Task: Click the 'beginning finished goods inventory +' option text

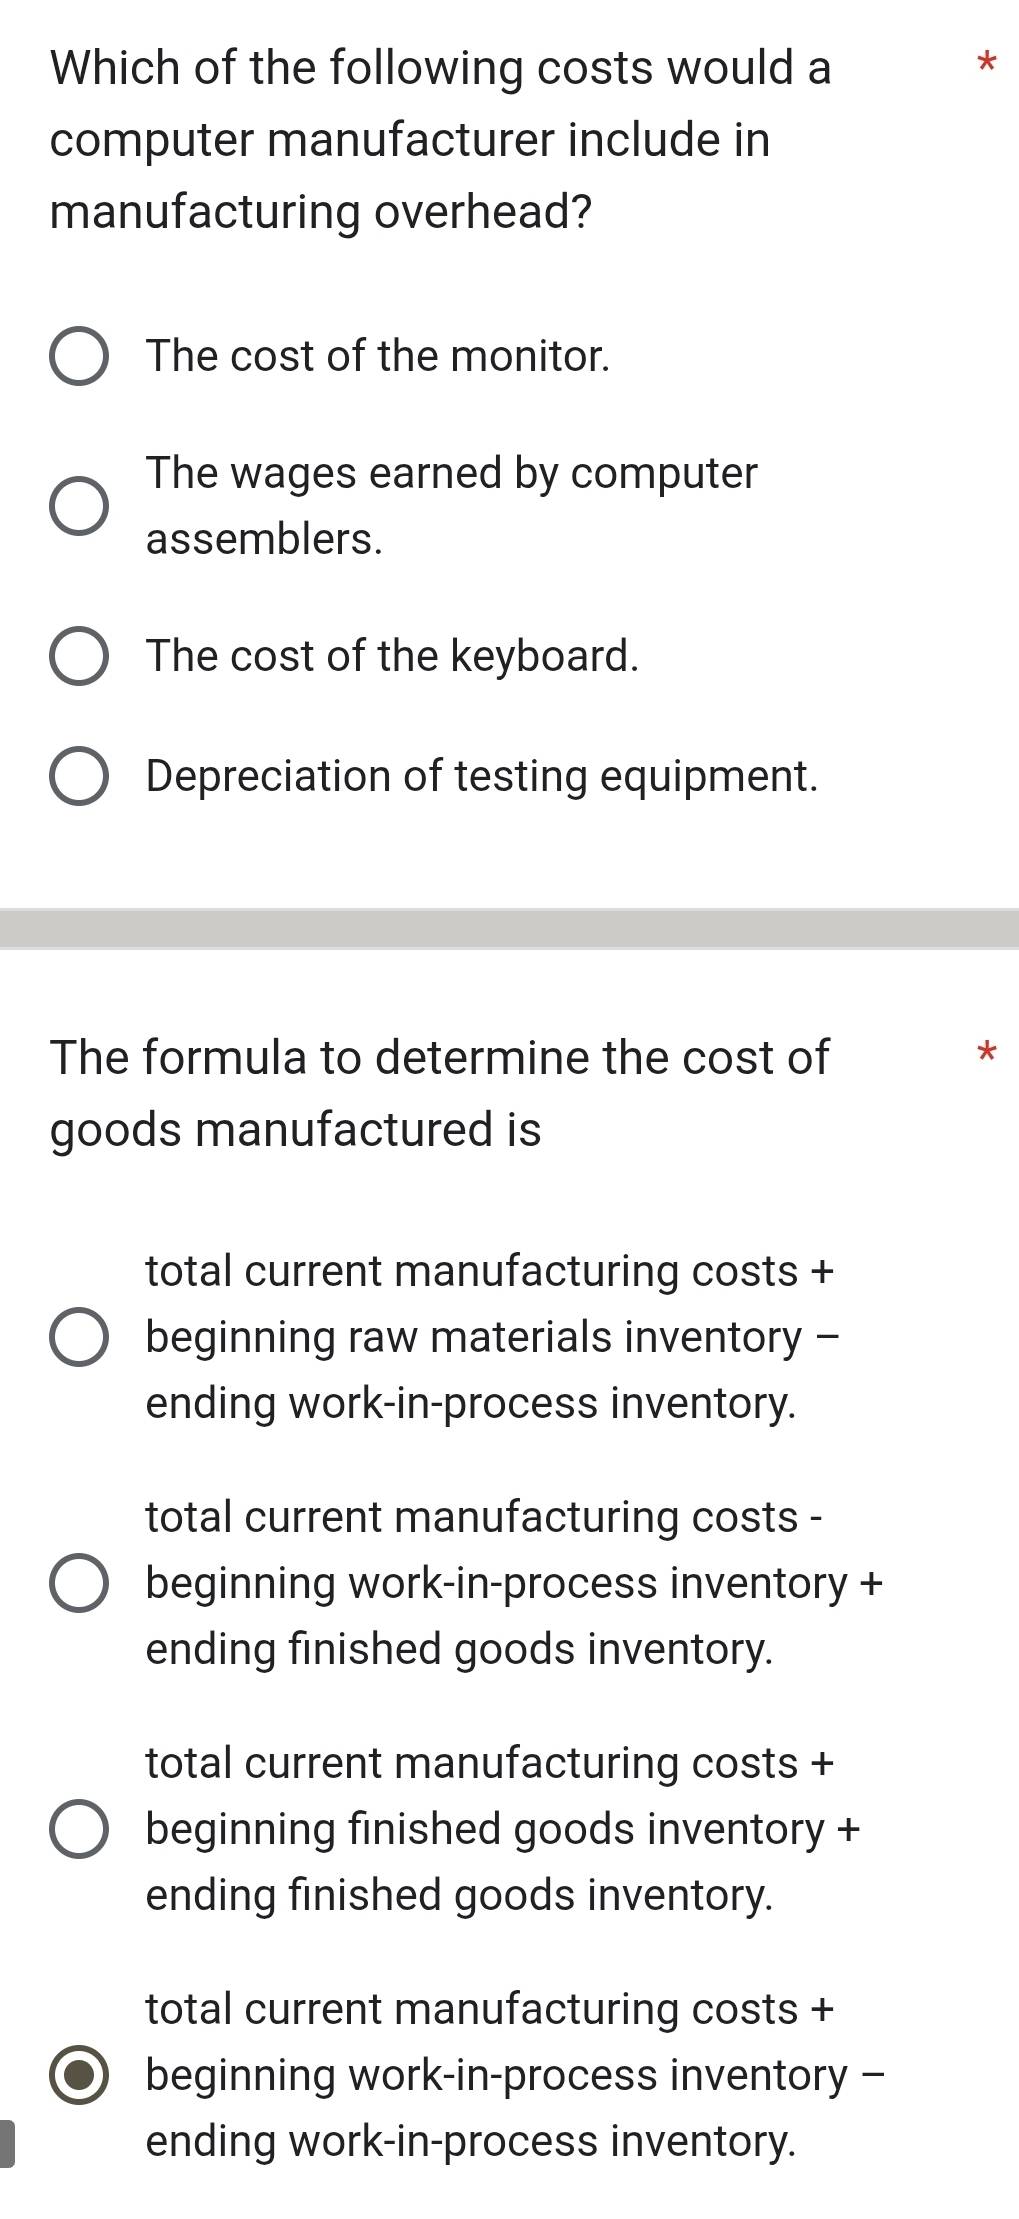Action: pos(502,1829)
